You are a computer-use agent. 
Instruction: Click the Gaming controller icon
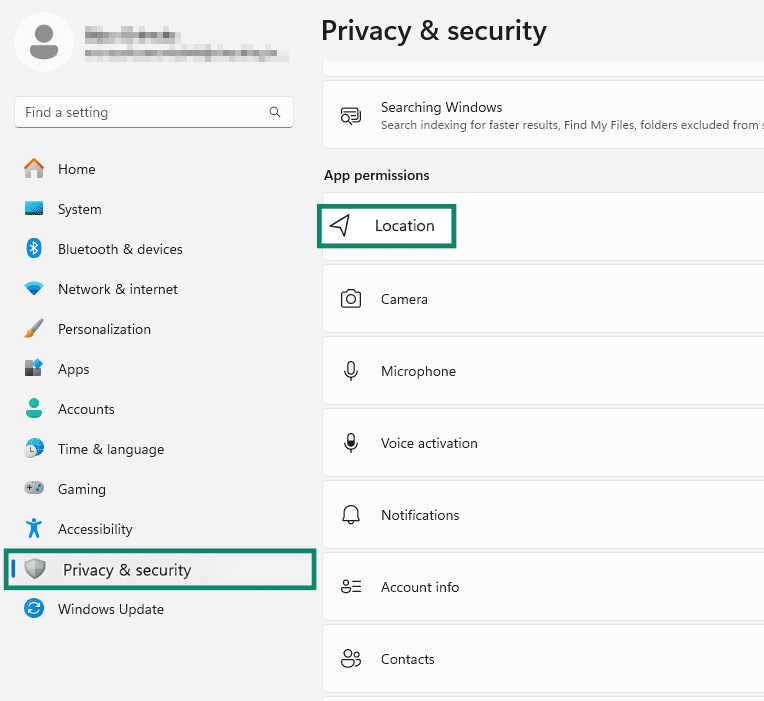coord(34,487)
